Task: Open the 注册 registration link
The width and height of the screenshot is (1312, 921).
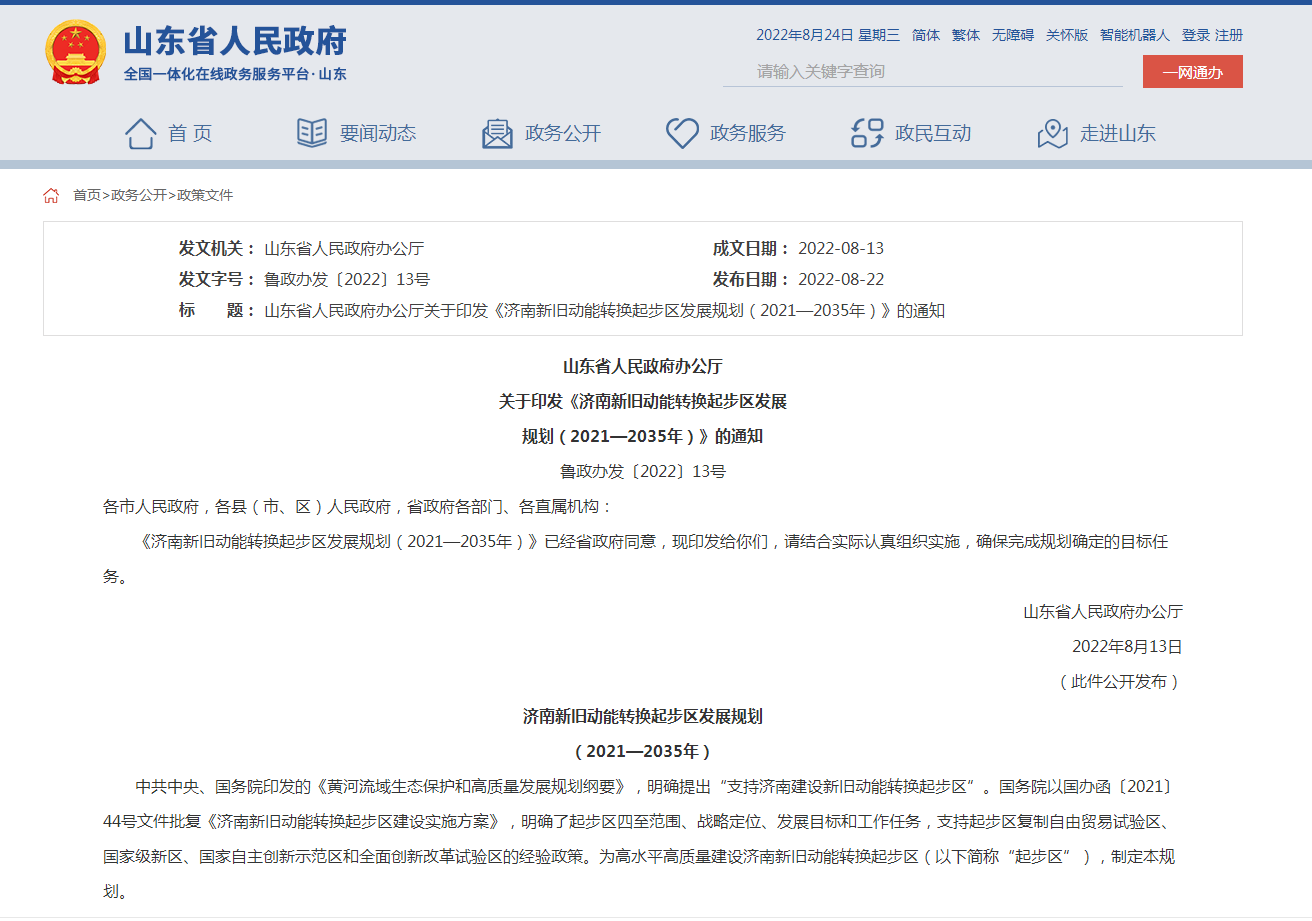Action: 1228,34
